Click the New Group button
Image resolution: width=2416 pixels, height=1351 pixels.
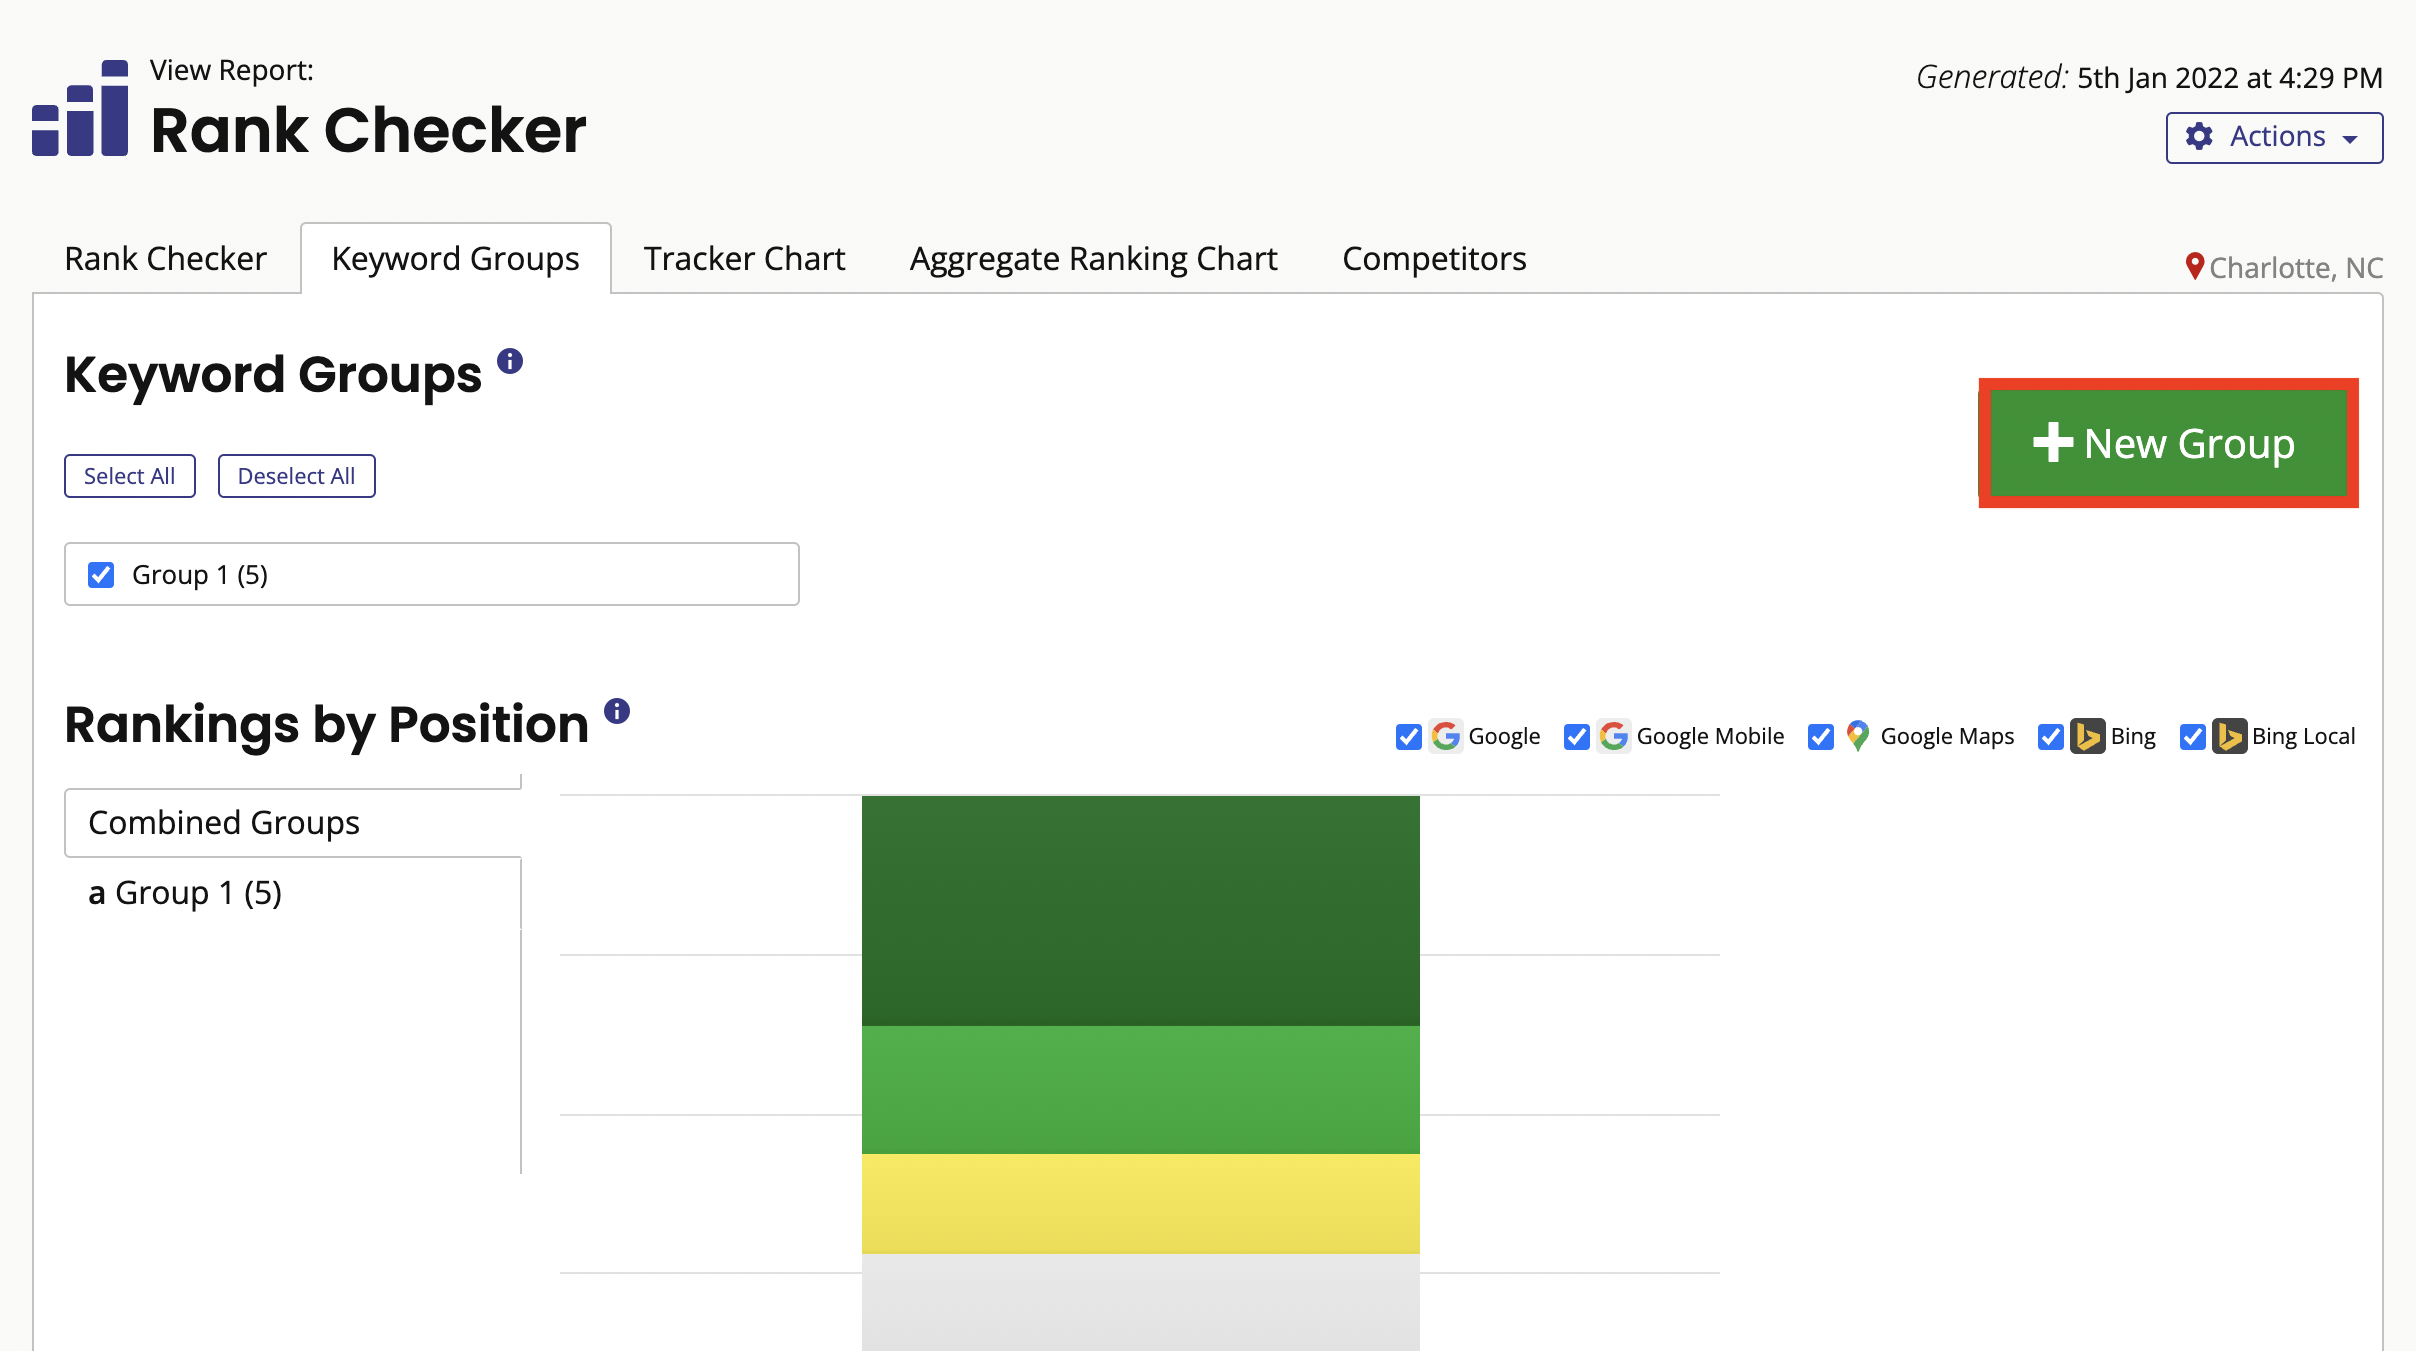[x=2167, y=443]
